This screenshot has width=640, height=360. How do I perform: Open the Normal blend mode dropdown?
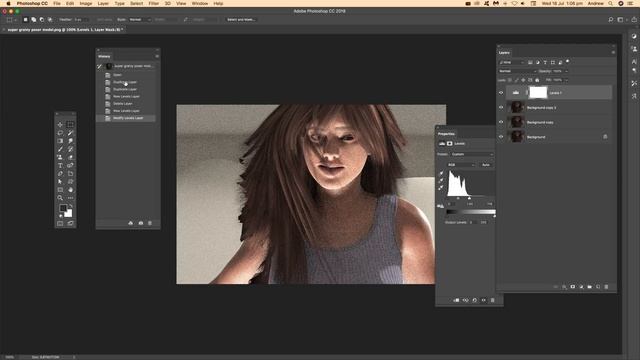(518, 71)
